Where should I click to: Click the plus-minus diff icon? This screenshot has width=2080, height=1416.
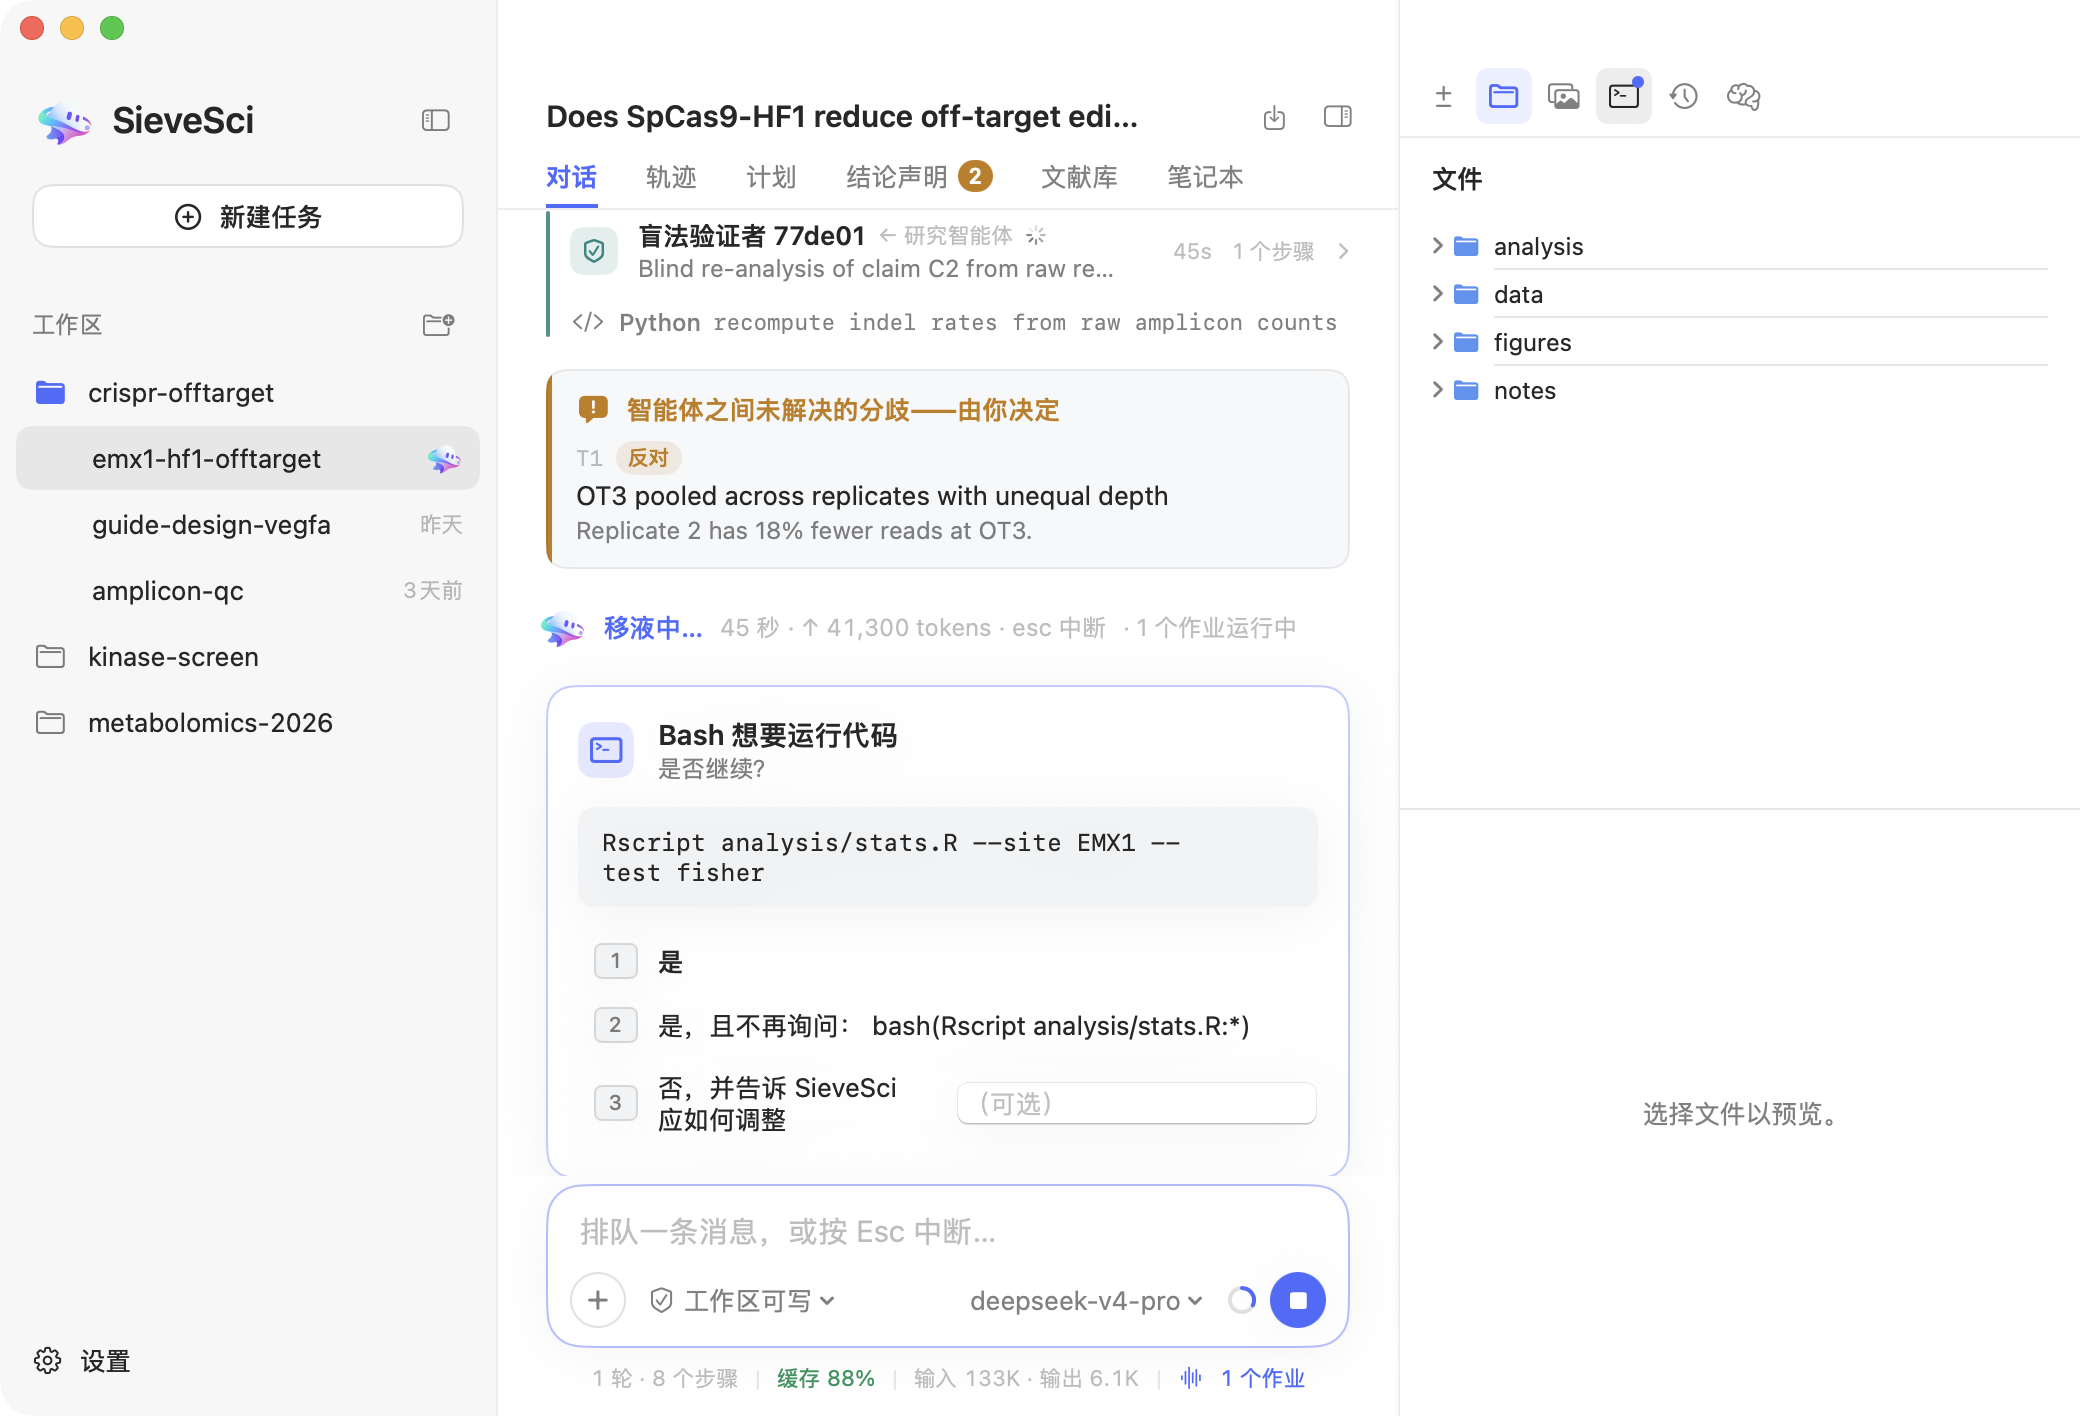coord(1443,96)
